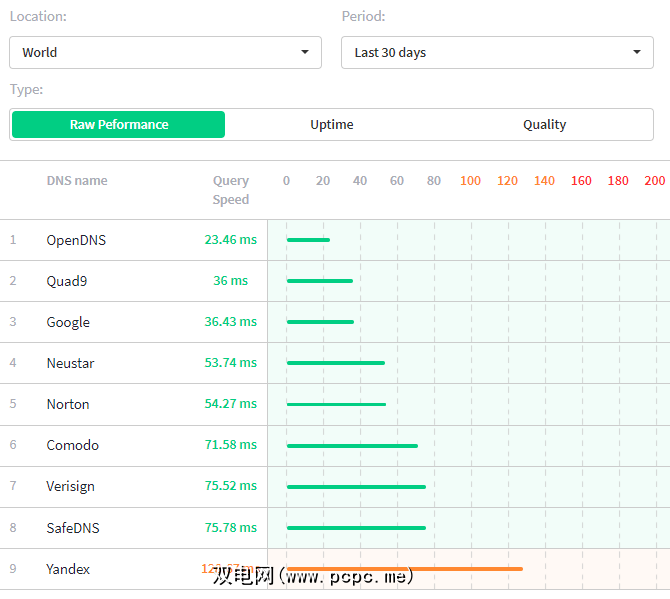Viewport: 670px width, 599px height.
Task: Open the Neustar DNS entry
Action: (70, 363)
